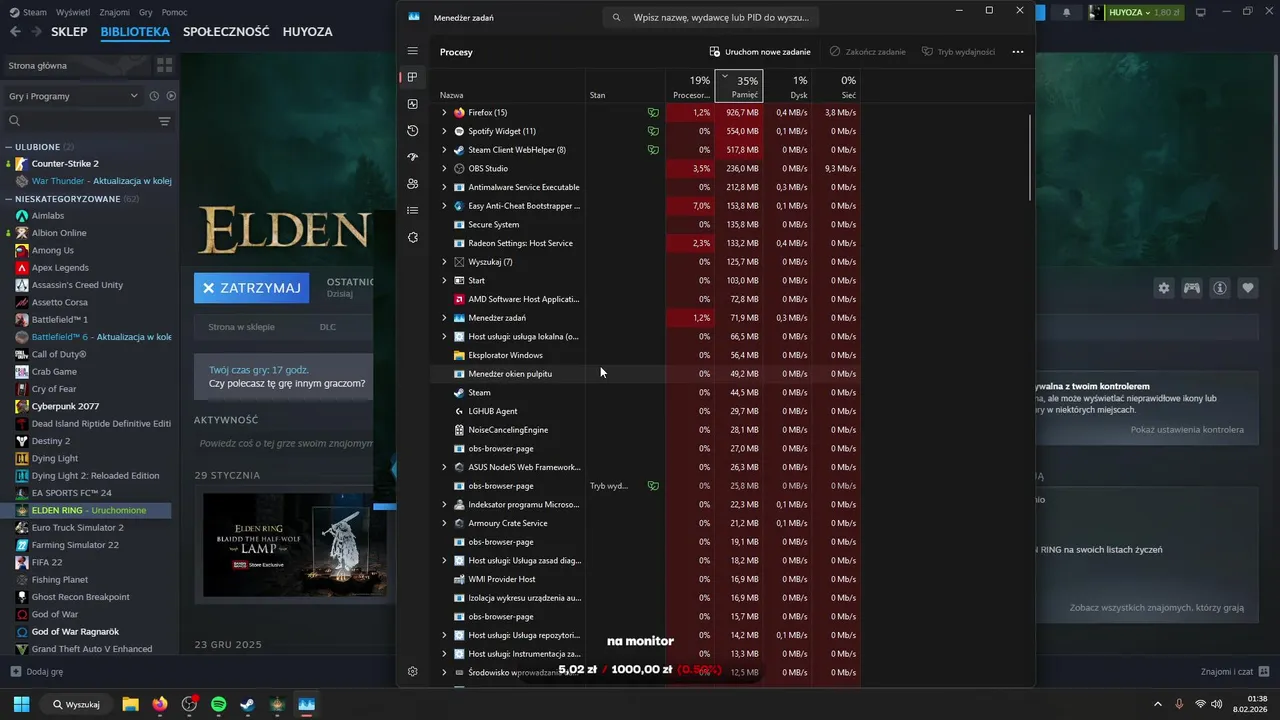Image resolution: width=1280 pixels, height=720 pixels.
Task: Open Znajomi i czat in Steam
Action: [1235, 672]
